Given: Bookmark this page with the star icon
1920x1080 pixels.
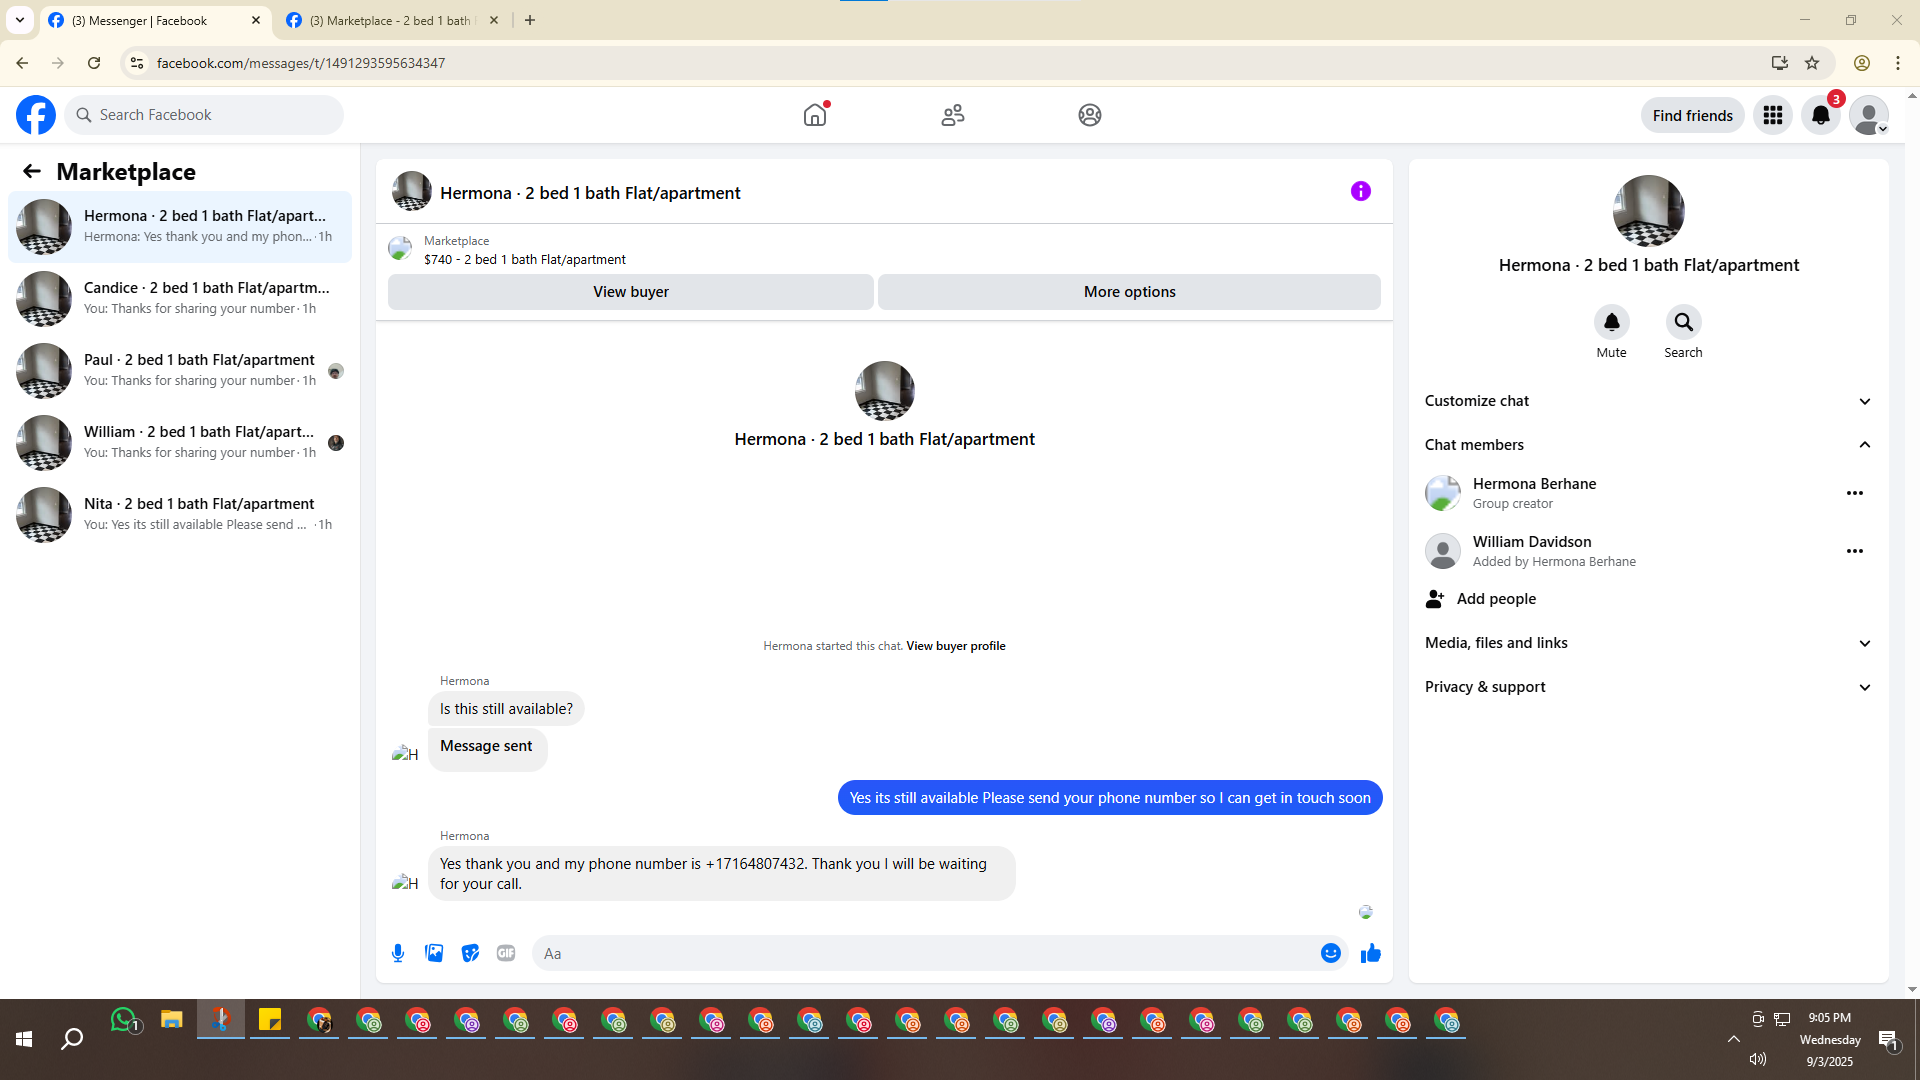Looking at the screenshot, I should tap(1812, 63).
